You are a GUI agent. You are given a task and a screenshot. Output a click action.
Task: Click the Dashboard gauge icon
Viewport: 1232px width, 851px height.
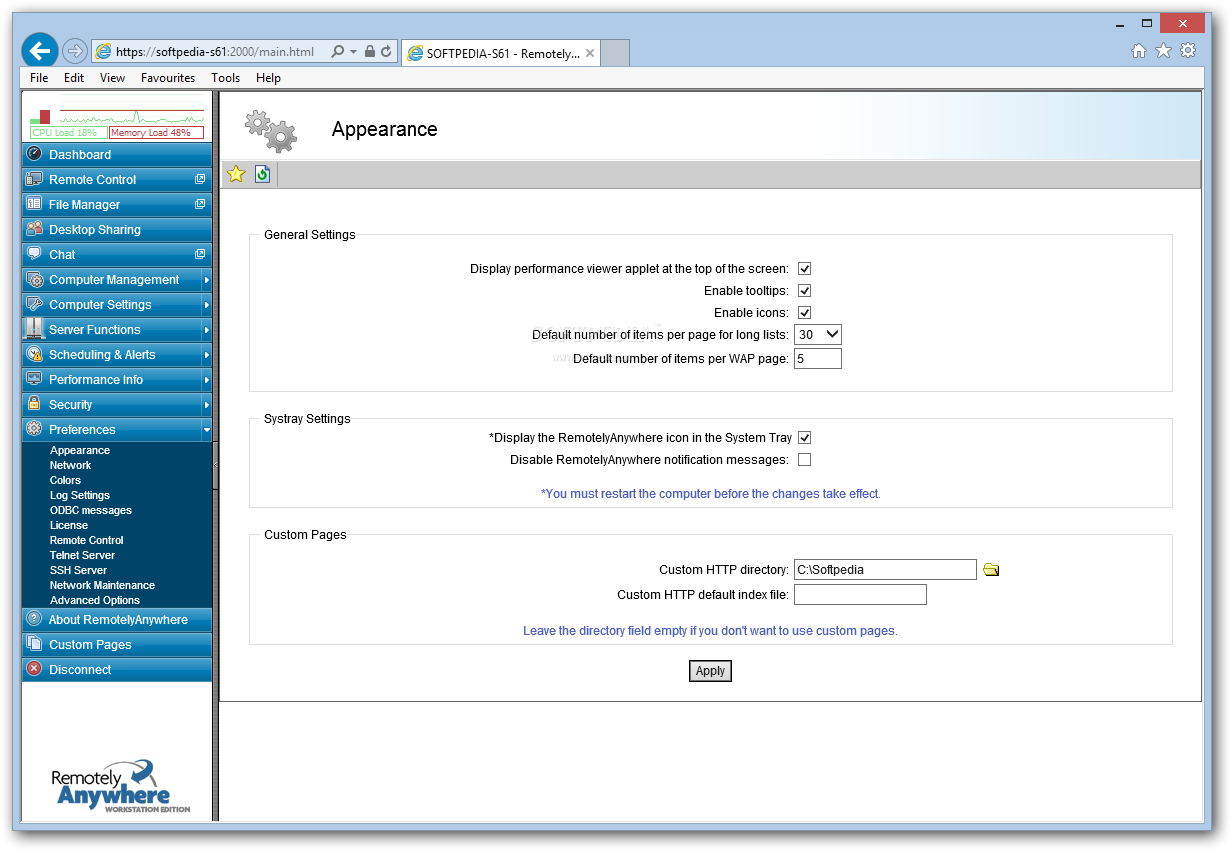tap(34, 154)
